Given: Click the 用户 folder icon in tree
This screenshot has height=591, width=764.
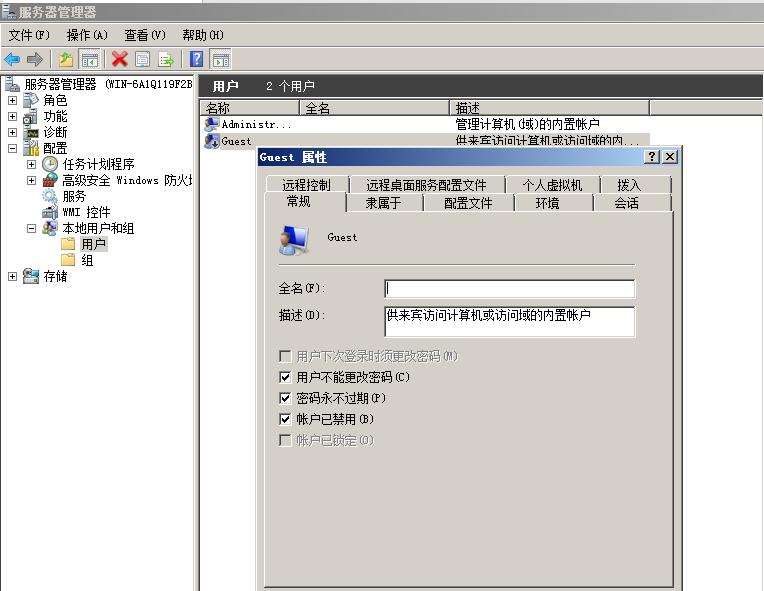Looking at the screenshot, I should [x=68, y=244].
